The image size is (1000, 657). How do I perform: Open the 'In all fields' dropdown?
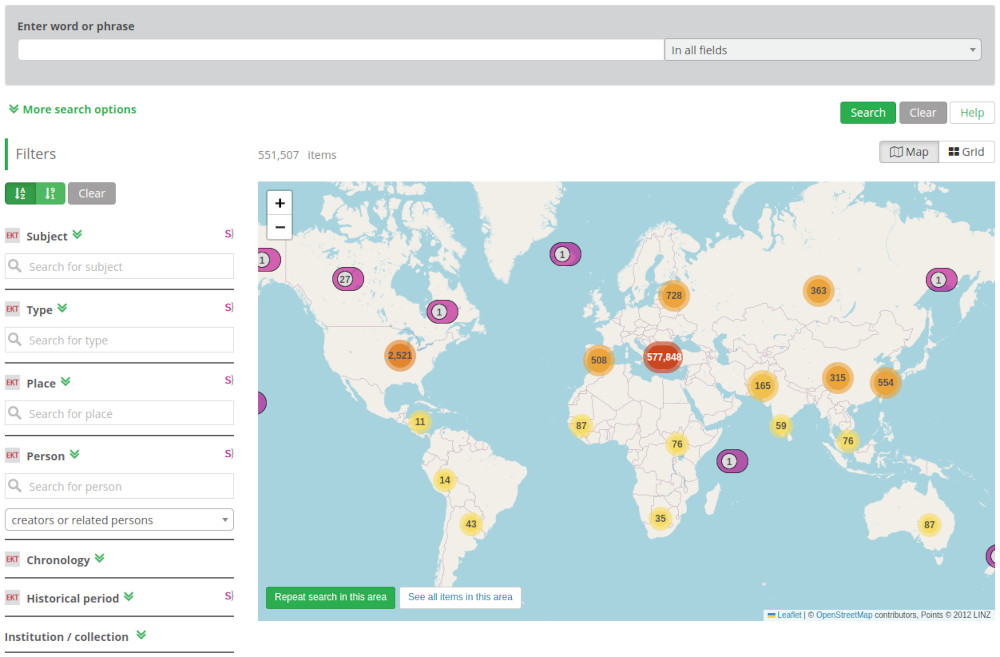(823, 50)
